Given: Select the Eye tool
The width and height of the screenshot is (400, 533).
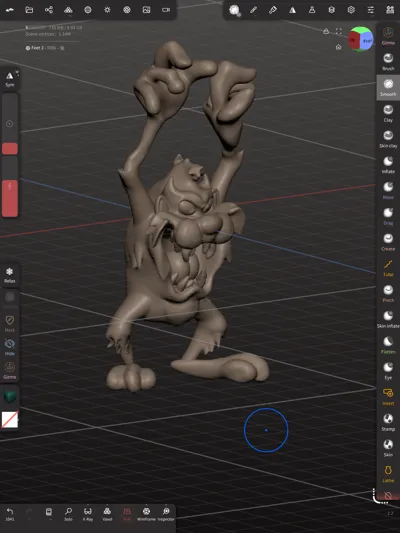Looking at the screenshot, I should tap(388, 371).
